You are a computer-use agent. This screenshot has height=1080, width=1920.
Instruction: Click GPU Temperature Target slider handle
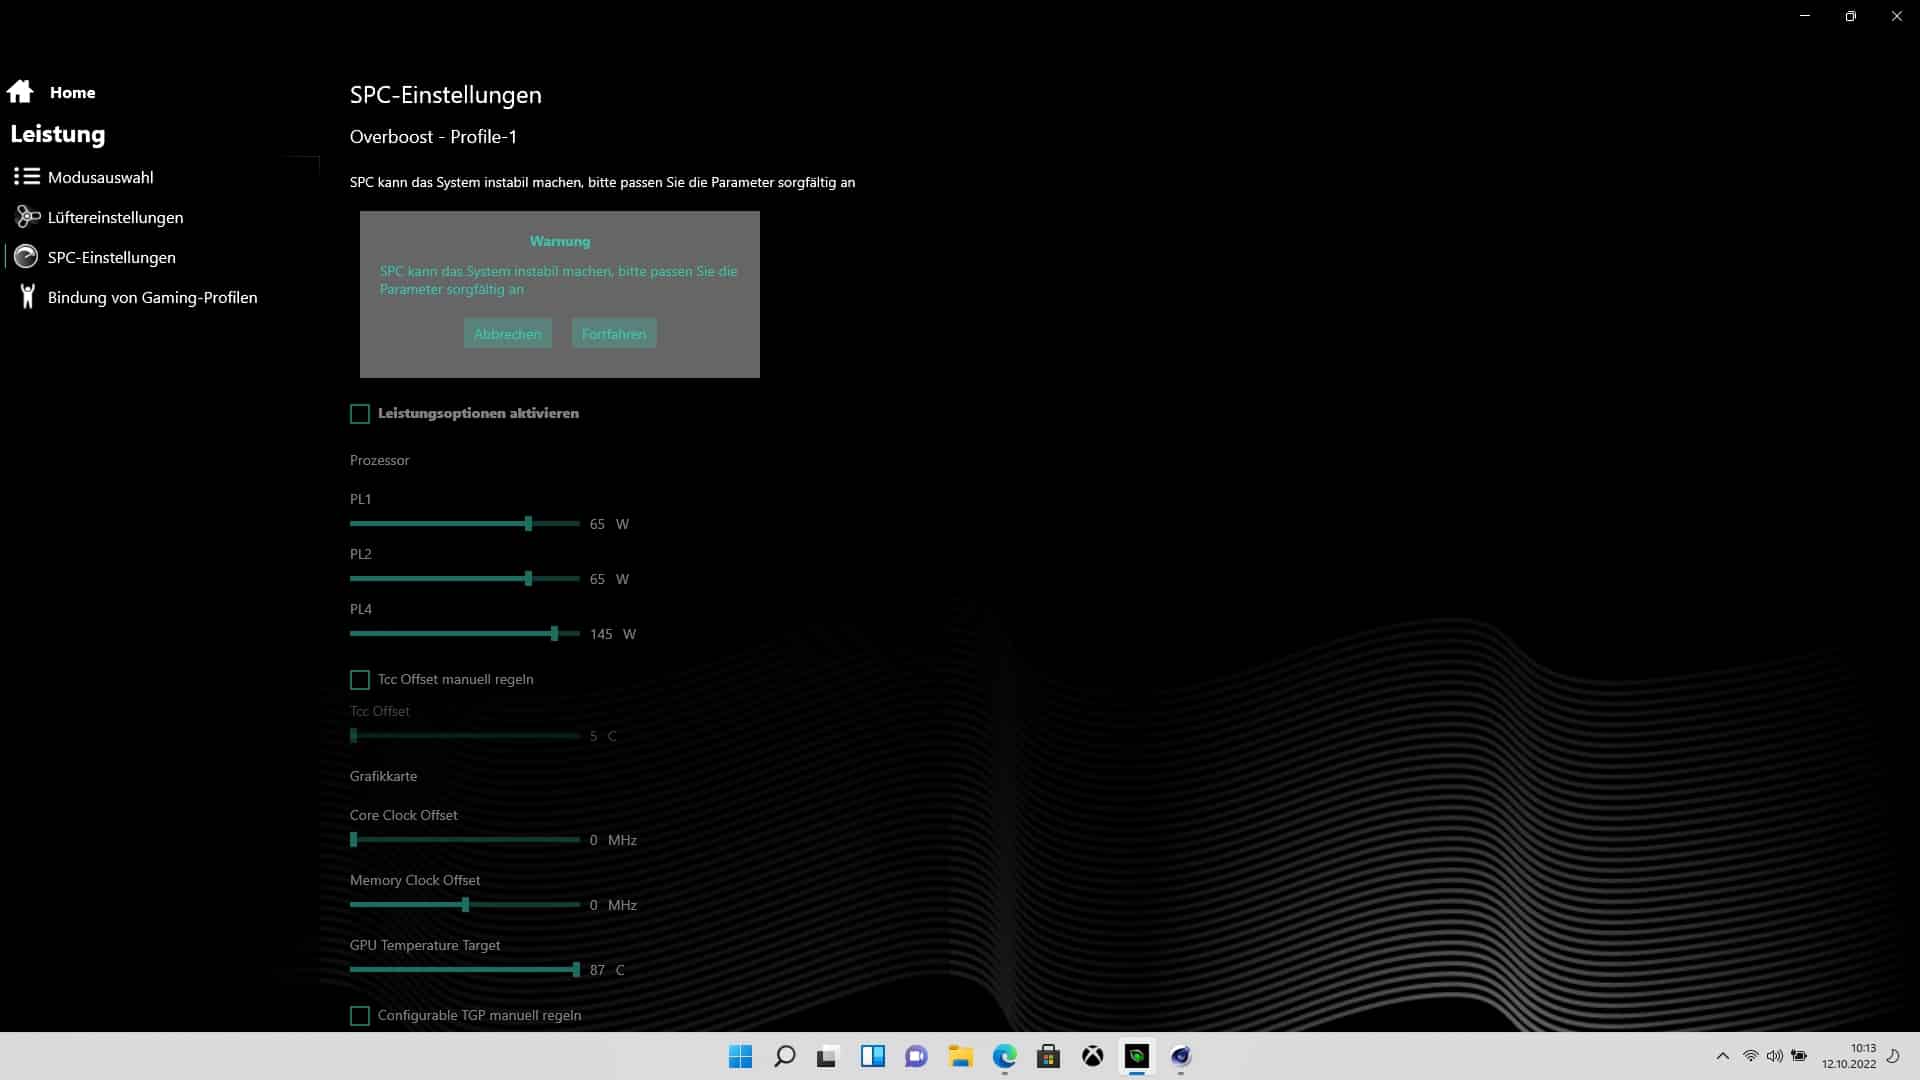pyautogui.click(x=576, y=970)
